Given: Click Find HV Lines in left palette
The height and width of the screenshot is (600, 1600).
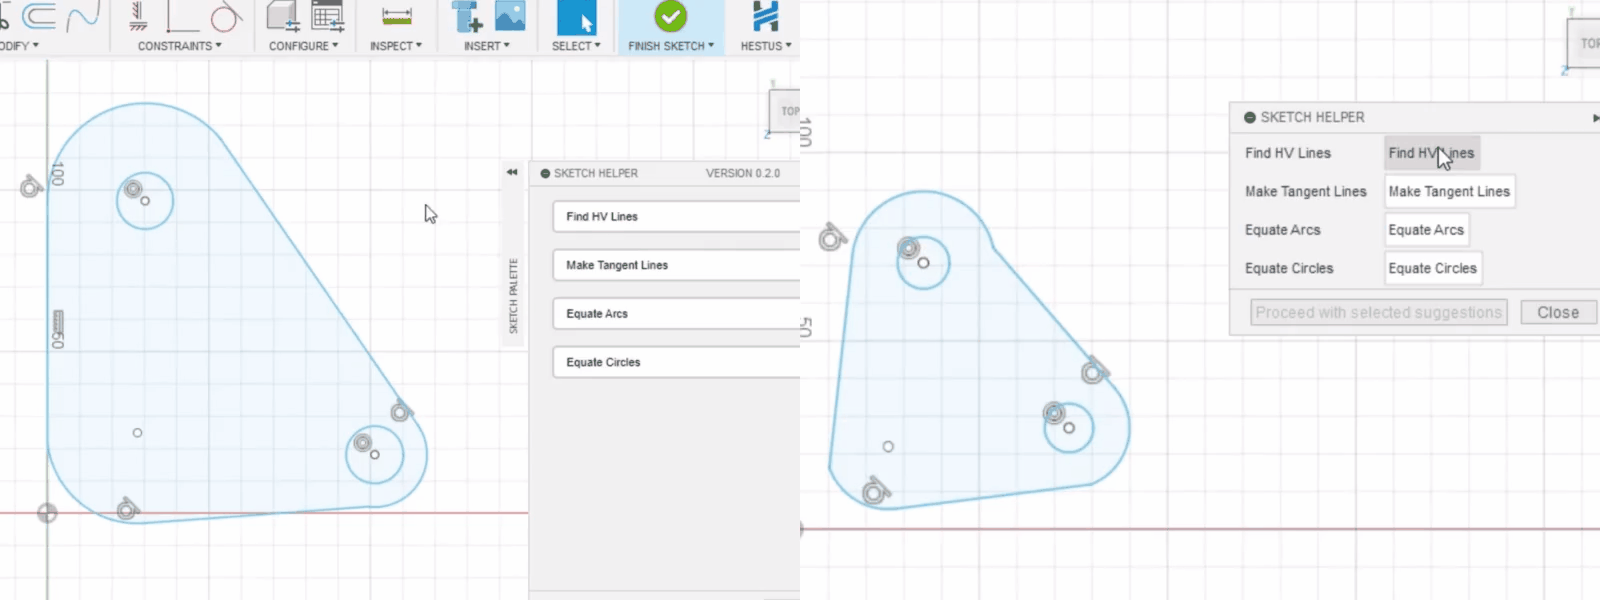Looking at the screenshot, I should click(676, 216).
